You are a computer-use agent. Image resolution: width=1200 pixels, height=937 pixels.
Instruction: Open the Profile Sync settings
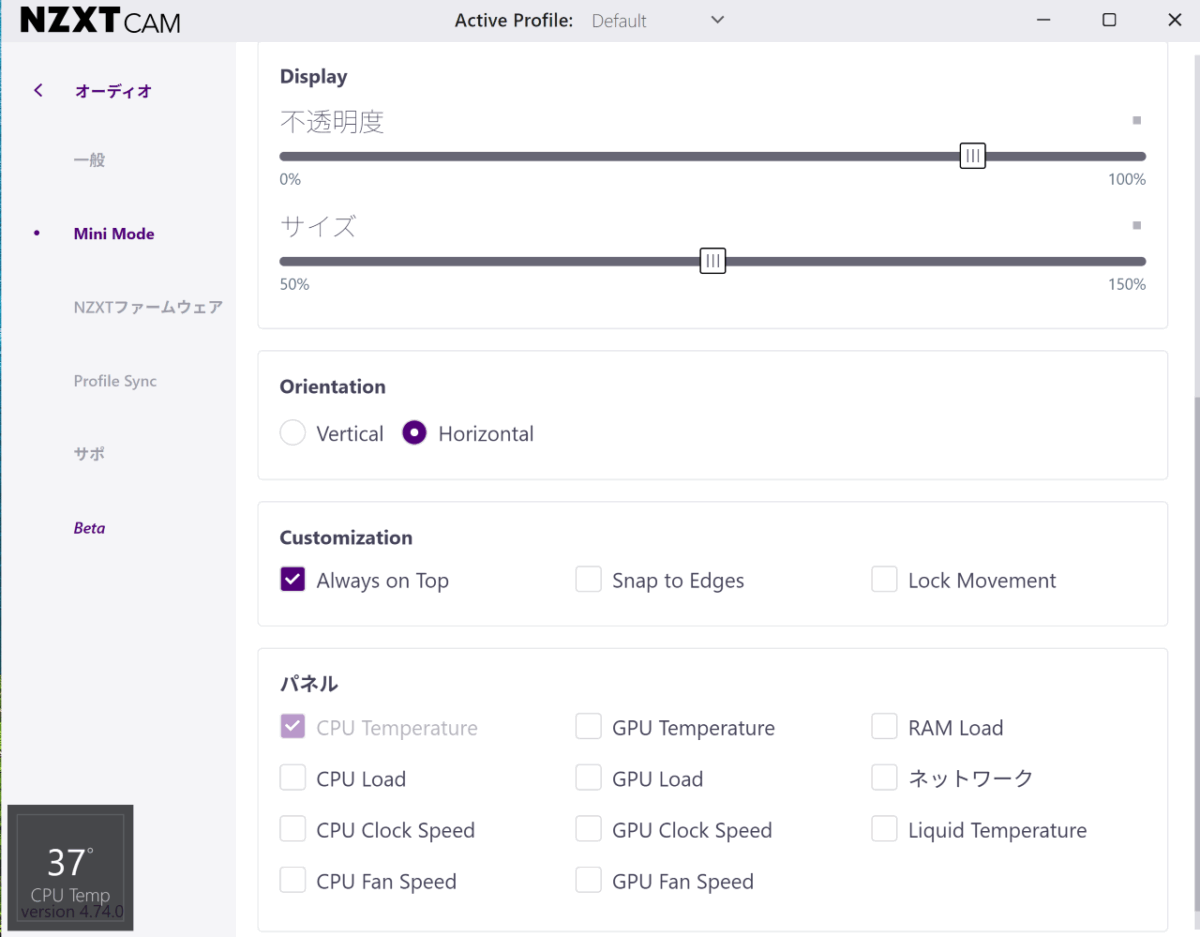(x=114, y=381)
